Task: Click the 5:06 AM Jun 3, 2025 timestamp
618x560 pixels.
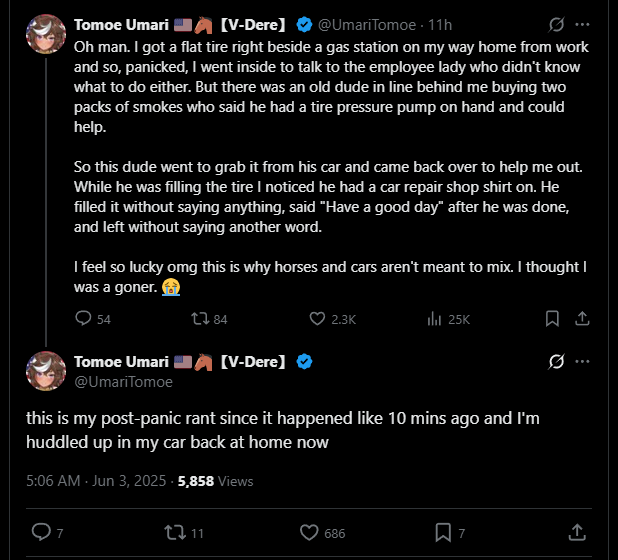Action: [94, 481]
